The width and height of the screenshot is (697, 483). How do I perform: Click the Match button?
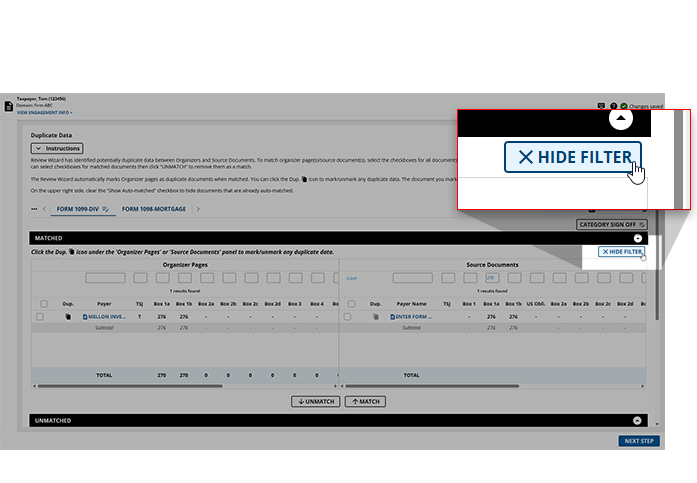365,402
